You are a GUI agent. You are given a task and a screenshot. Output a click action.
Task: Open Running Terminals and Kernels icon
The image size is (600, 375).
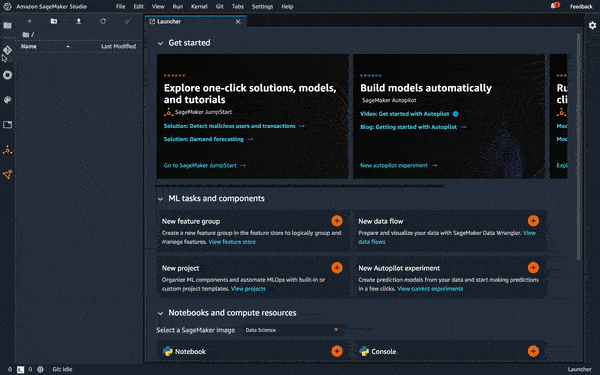click(7, 75)
